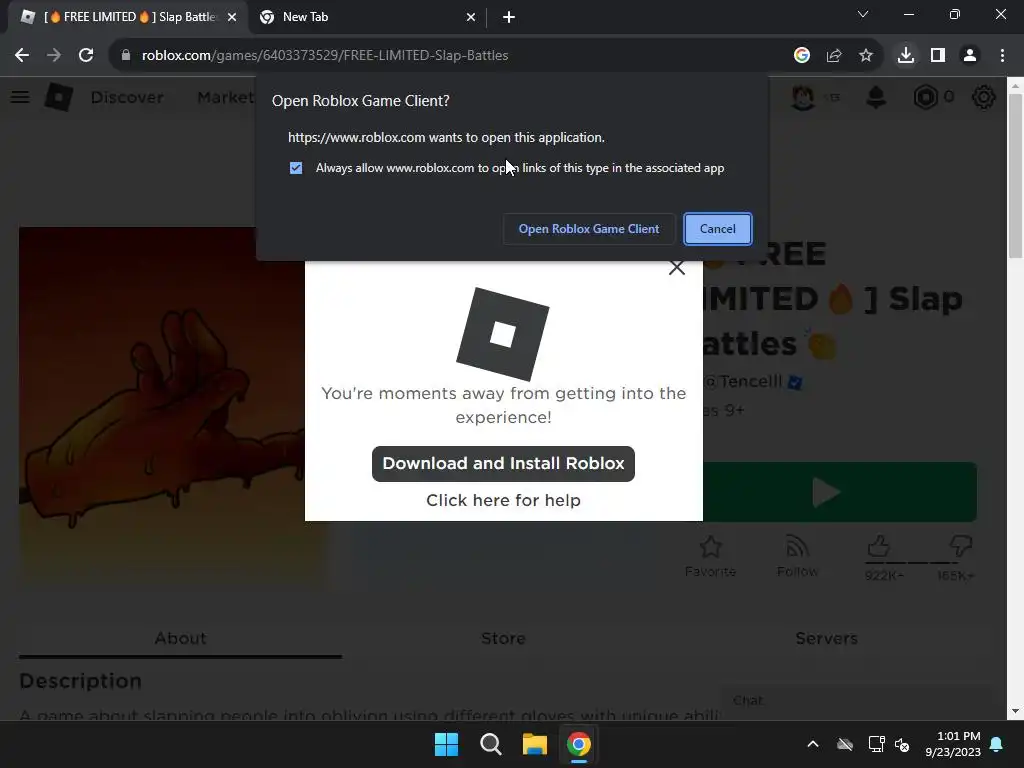Open Roblox notifications bell
Screen dimensions: 1024x768
(876, 97)
